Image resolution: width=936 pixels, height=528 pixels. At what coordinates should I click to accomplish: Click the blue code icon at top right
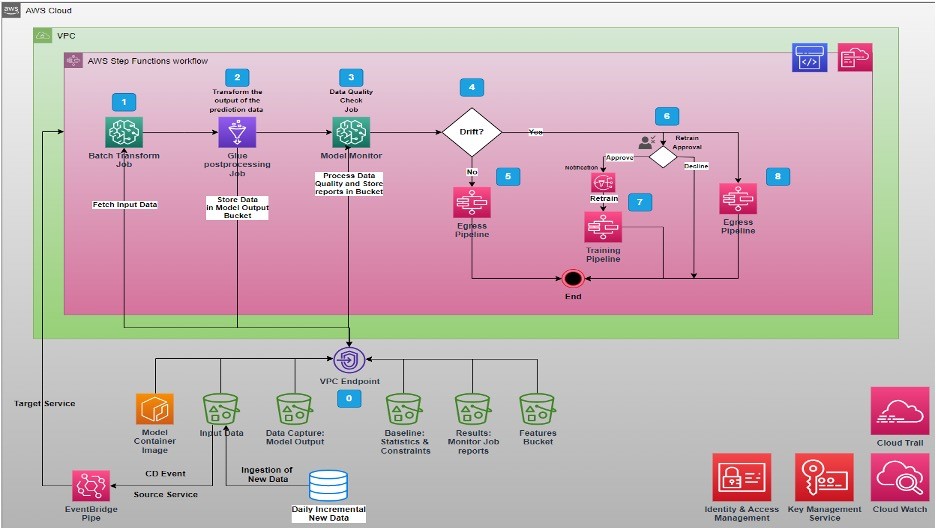tap(810, 59)
